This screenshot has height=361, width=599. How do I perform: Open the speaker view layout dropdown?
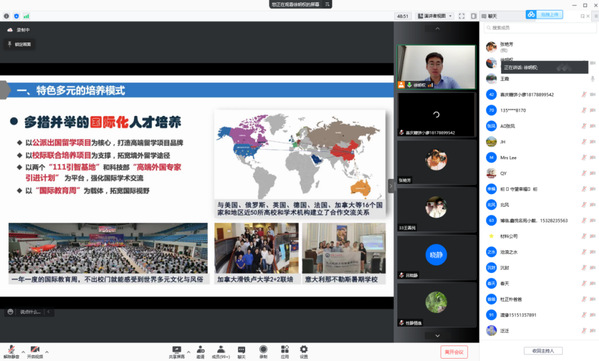click(x=435, y=16)
